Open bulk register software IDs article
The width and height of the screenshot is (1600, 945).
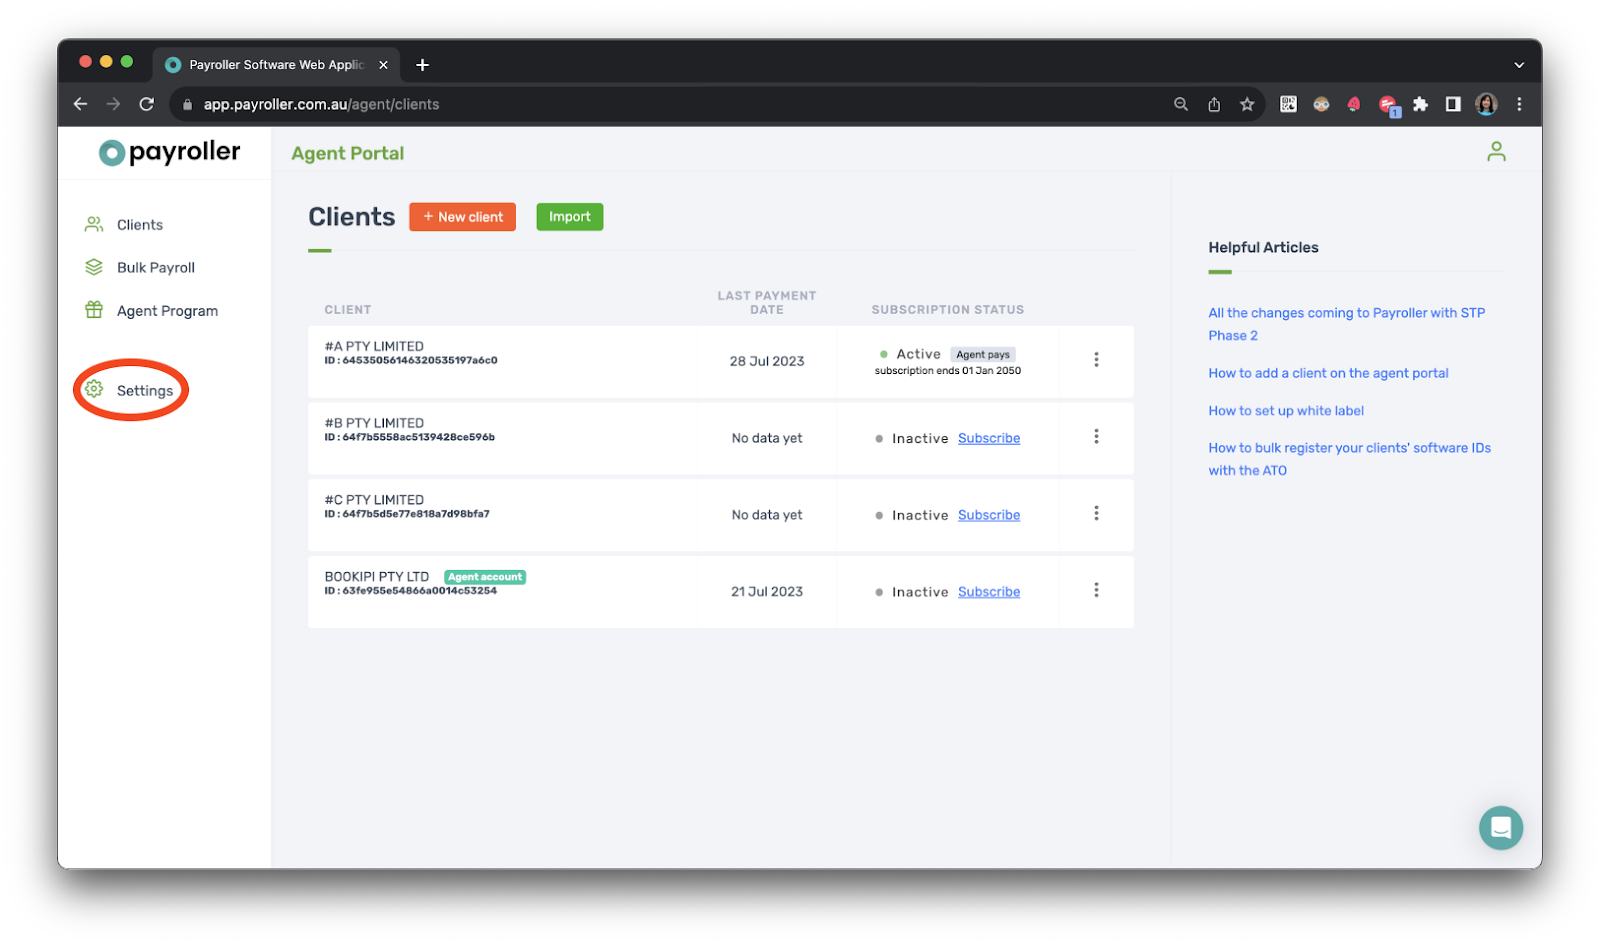[x=1349, y=460]
